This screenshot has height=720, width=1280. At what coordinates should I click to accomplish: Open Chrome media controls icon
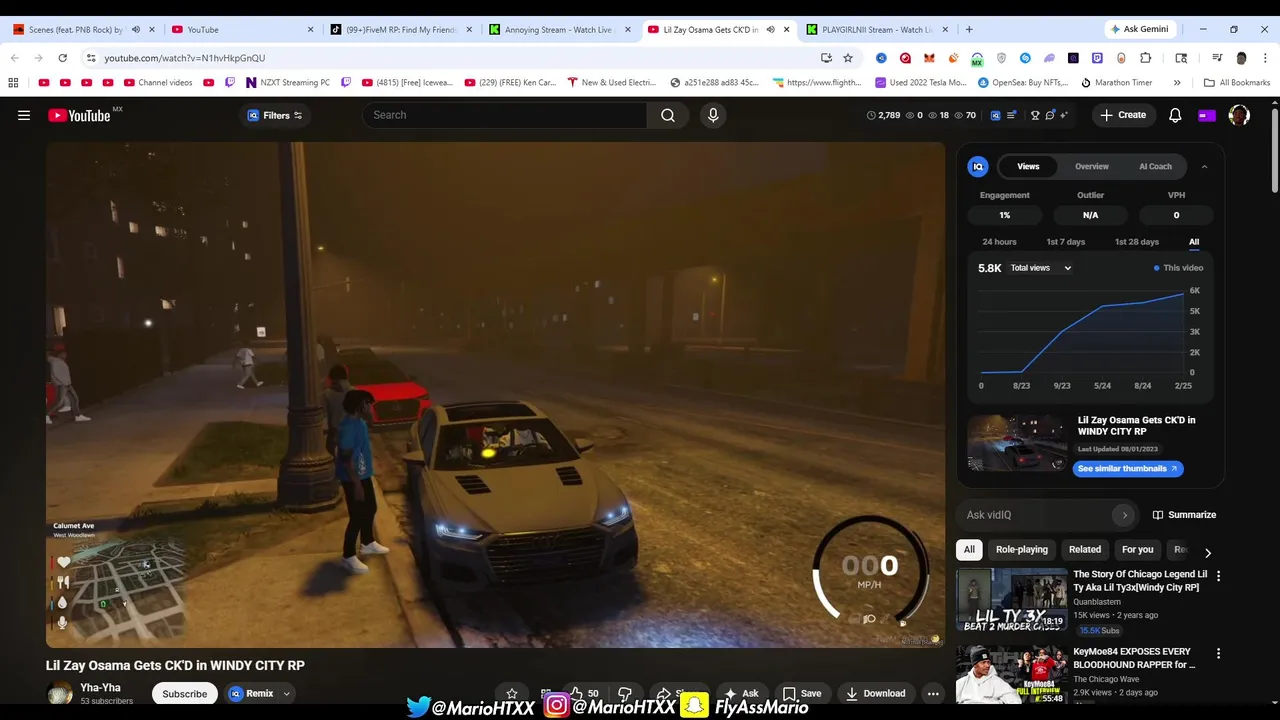pyautogui.click(x=1217, y=58)
